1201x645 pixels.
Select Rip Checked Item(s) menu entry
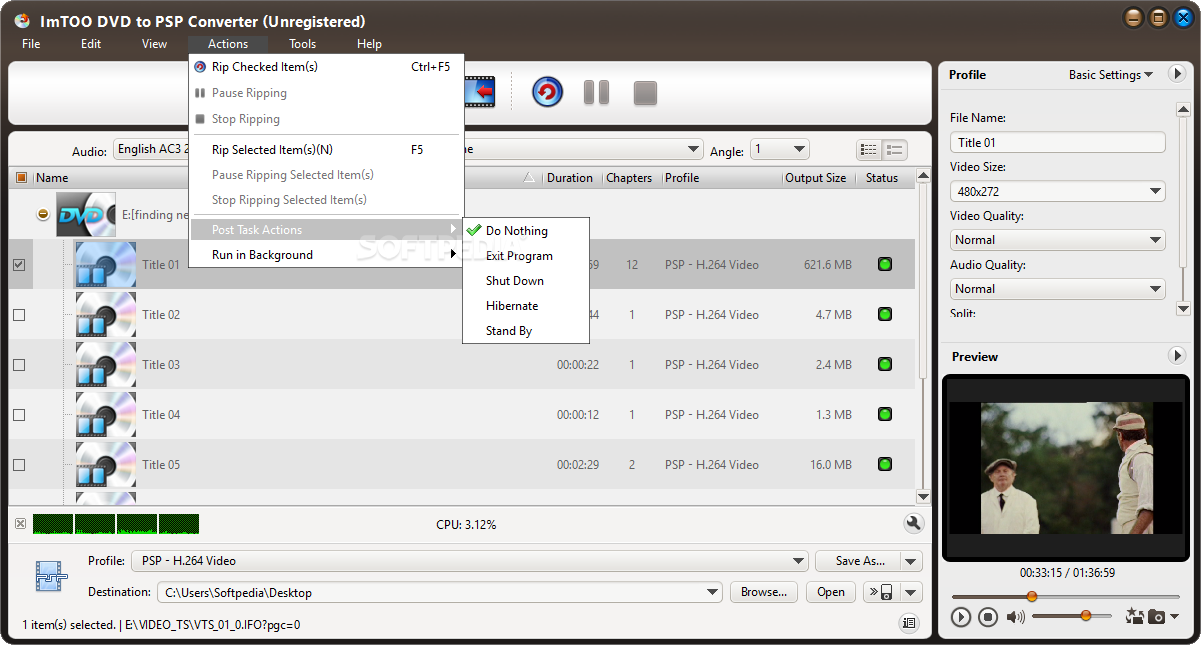(326, 67)
